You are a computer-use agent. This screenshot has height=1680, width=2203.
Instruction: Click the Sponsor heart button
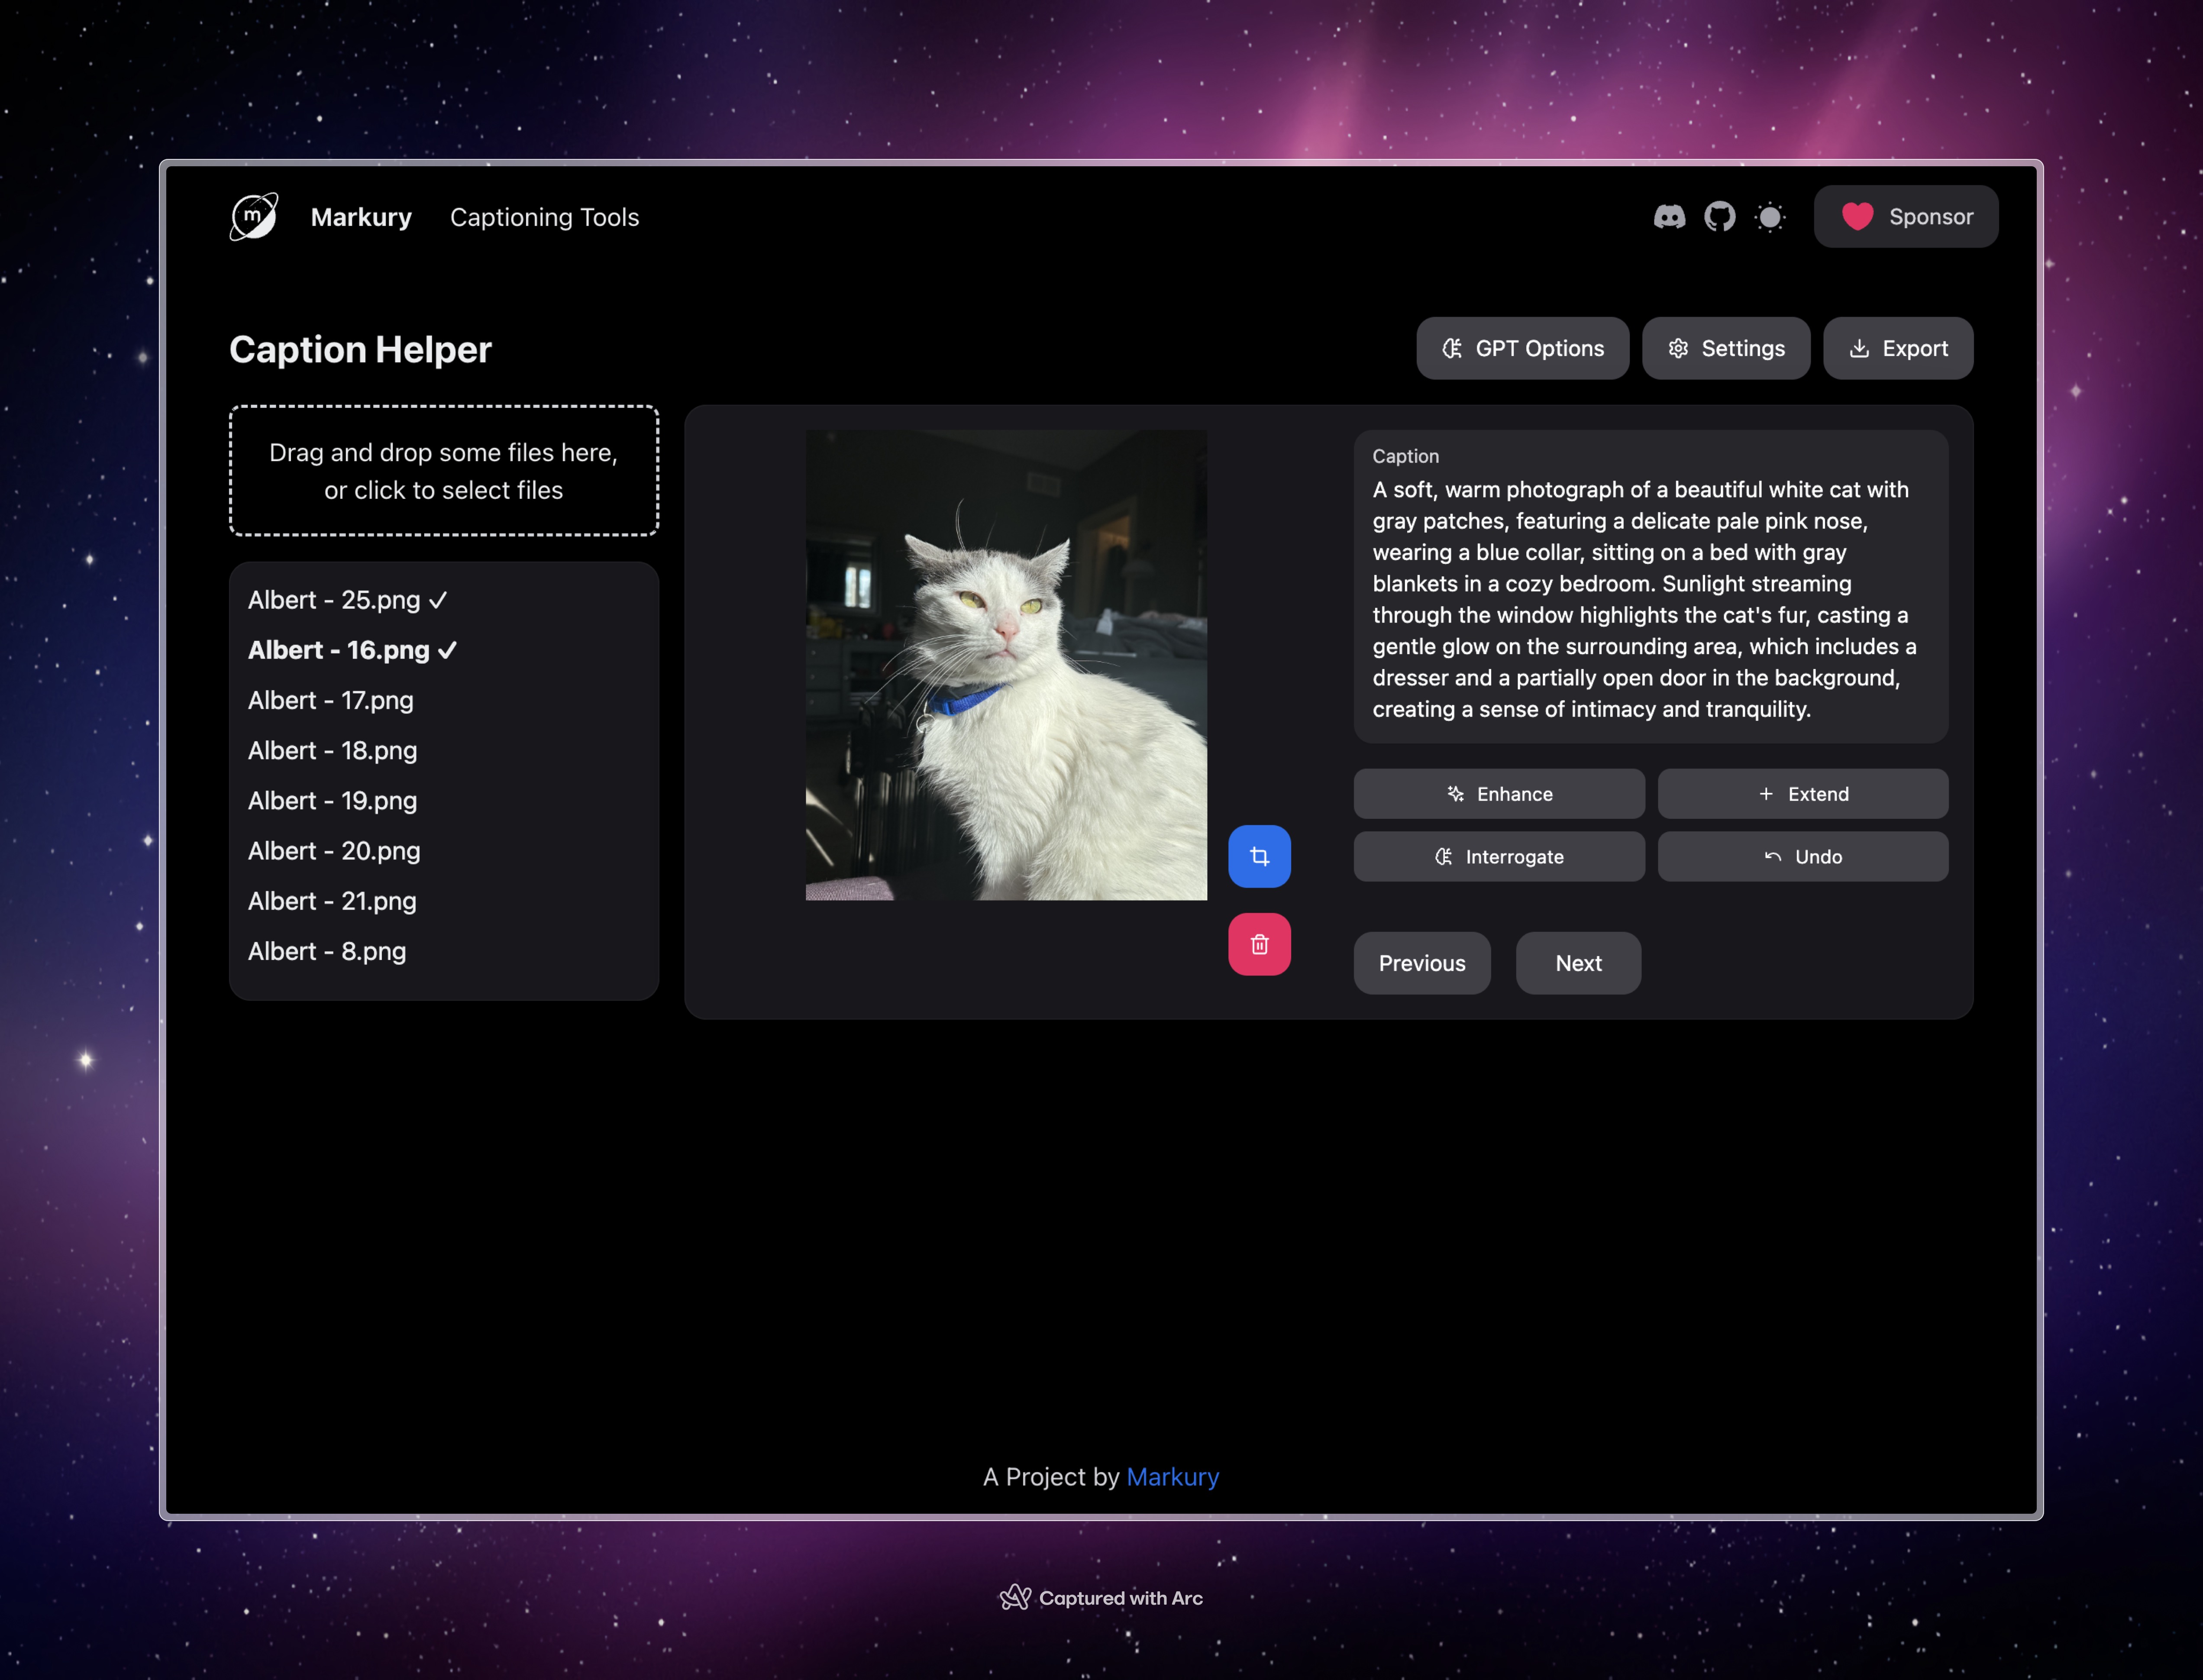tap(1905, 217)
